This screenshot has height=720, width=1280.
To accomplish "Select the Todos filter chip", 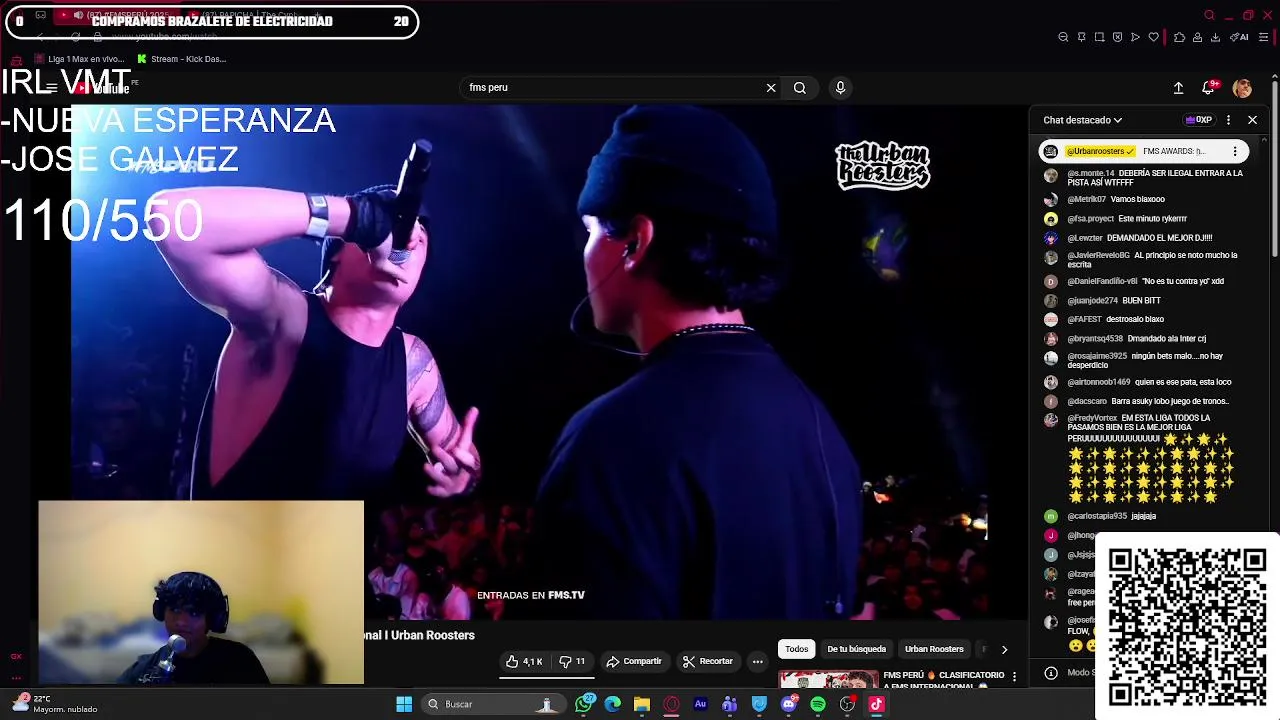I will (x=796, y=649).
